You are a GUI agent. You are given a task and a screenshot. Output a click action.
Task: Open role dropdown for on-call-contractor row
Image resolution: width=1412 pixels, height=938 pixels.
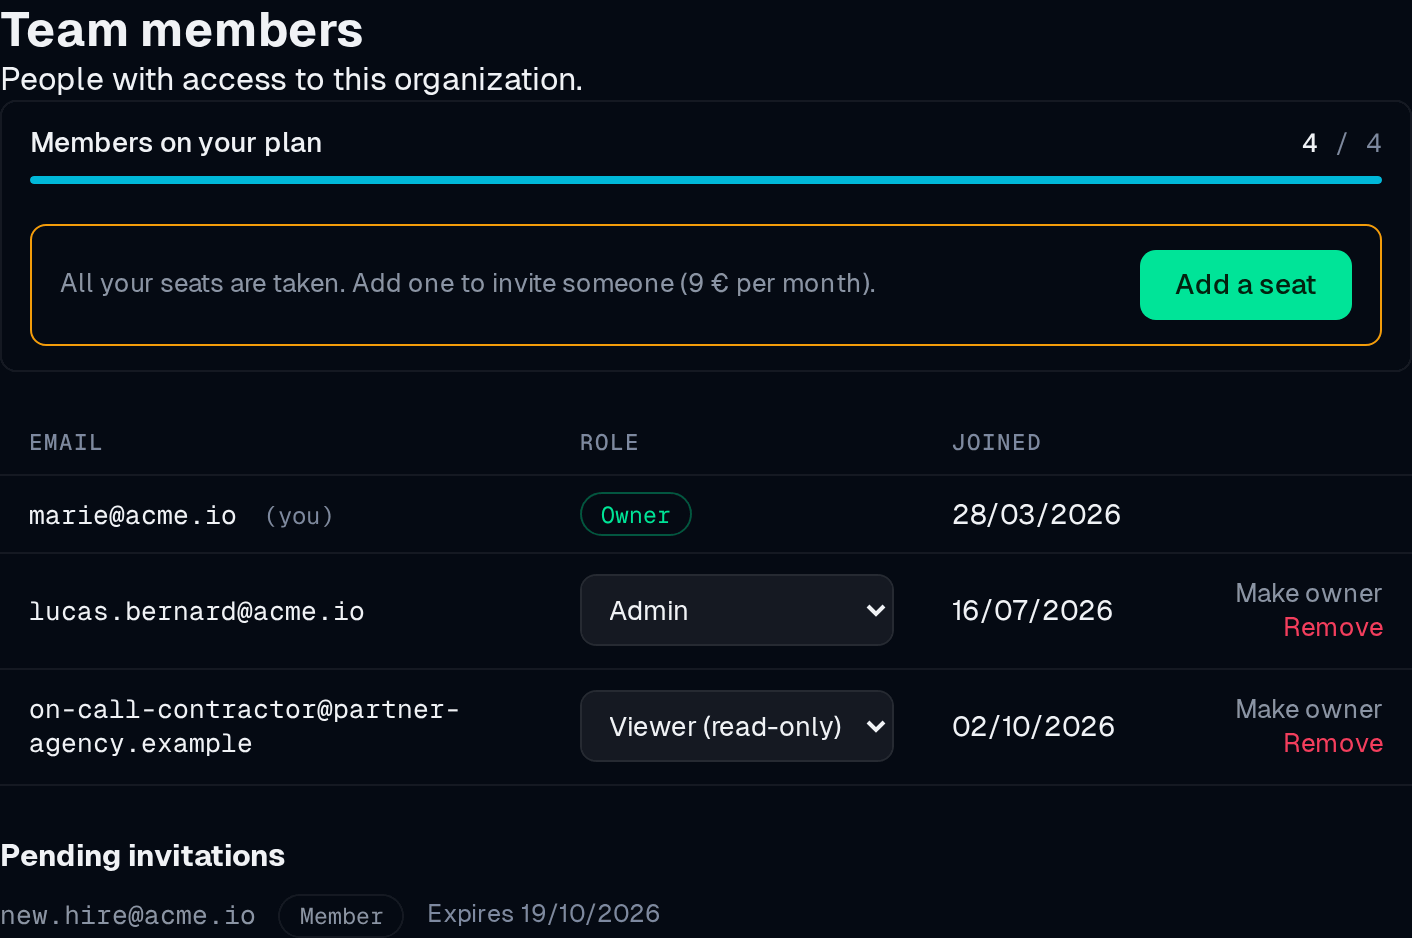pos(736,726)
